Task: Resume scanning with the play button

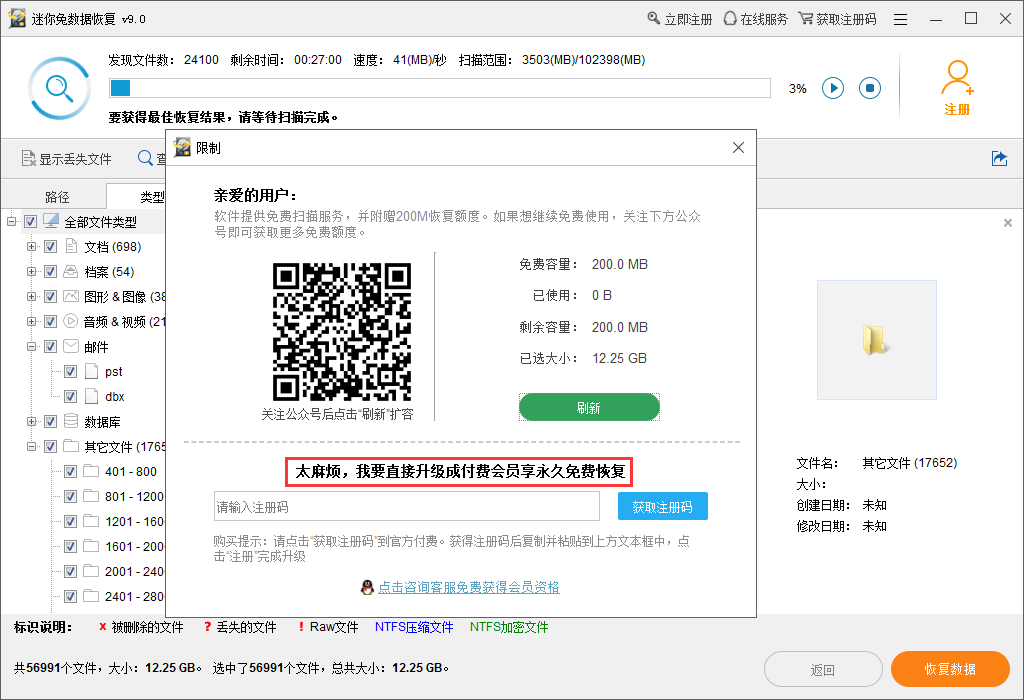Action: [x=833, y=88]
